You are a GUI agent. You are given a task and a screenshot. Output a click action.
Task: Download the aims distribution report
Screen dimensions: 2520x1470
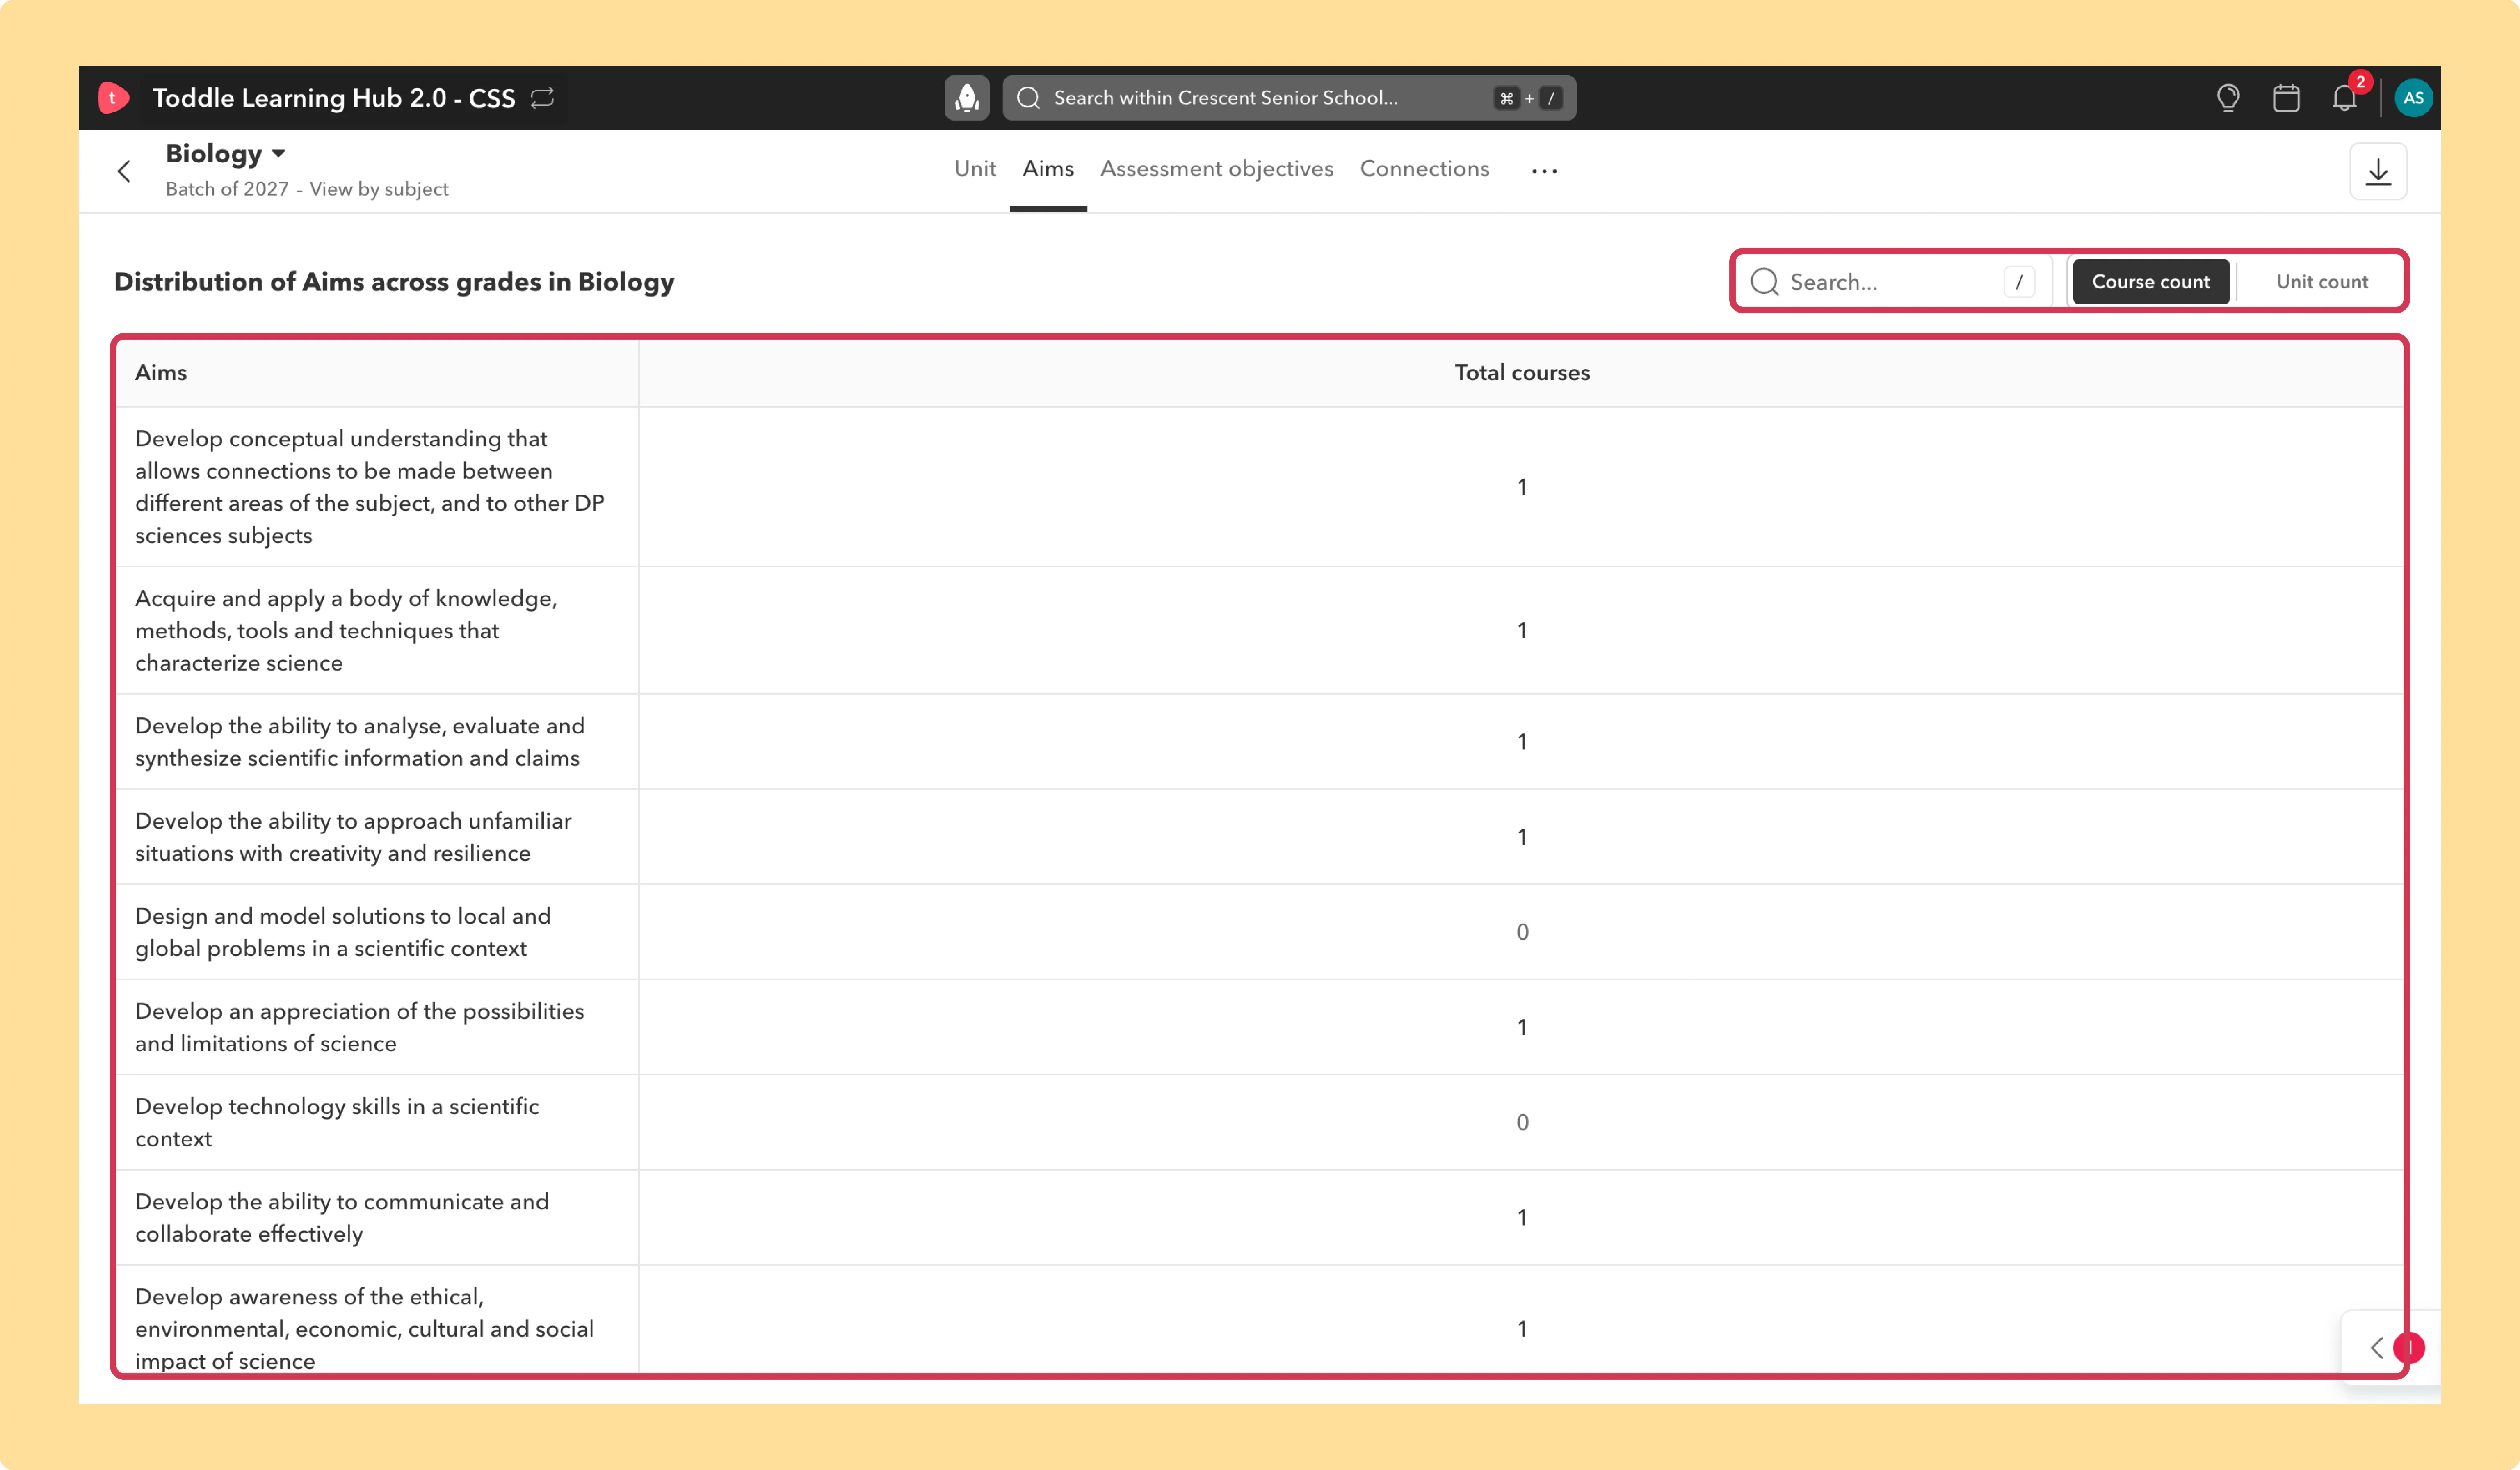[x=2378, y=172]
